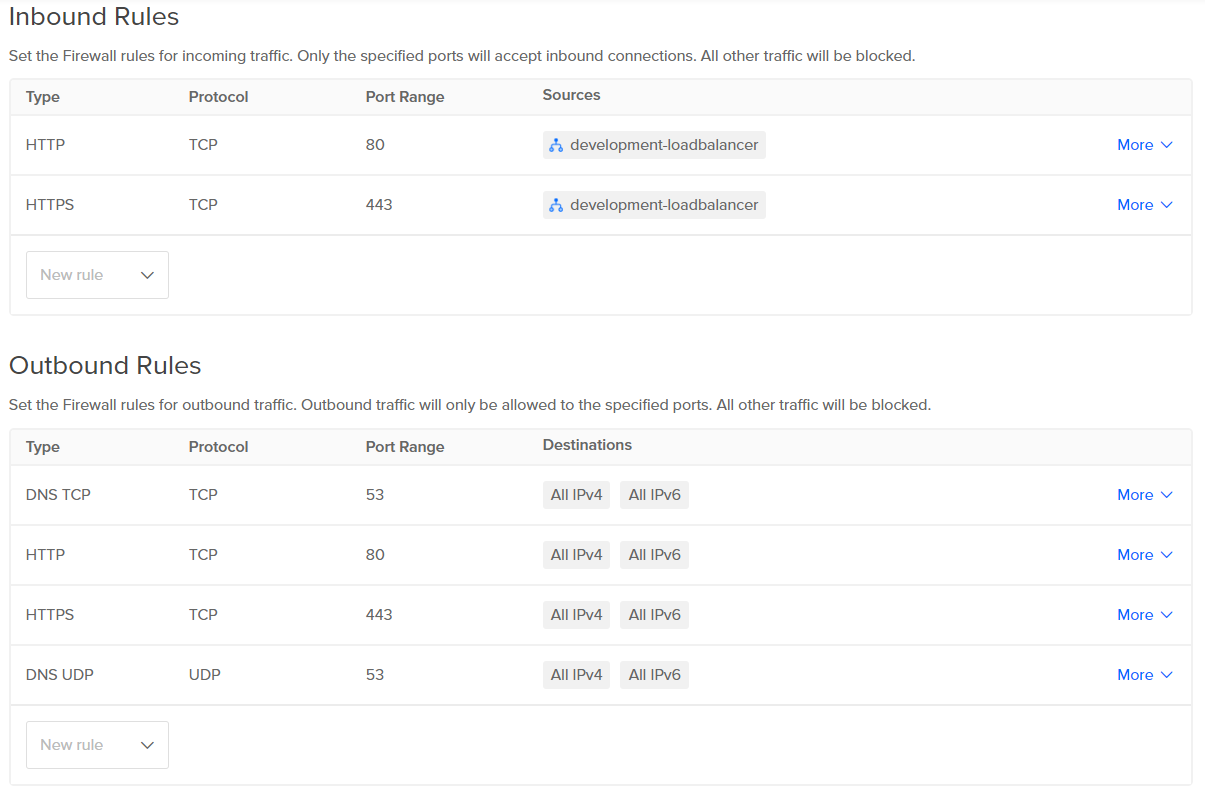
Task: Click the All IPv6 chip on outbound HTTP rule
Action: [x=654, y=555]
